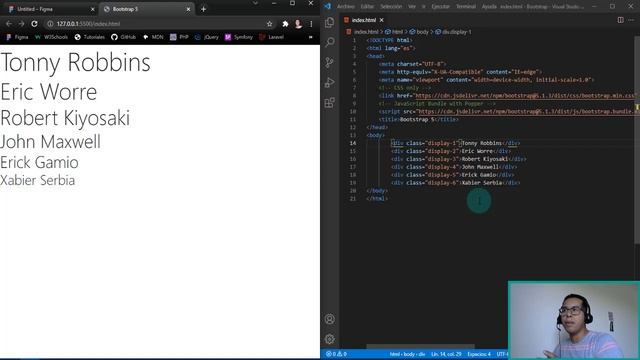
Task: Click html • body • div status entry
Action: point(407,354)
